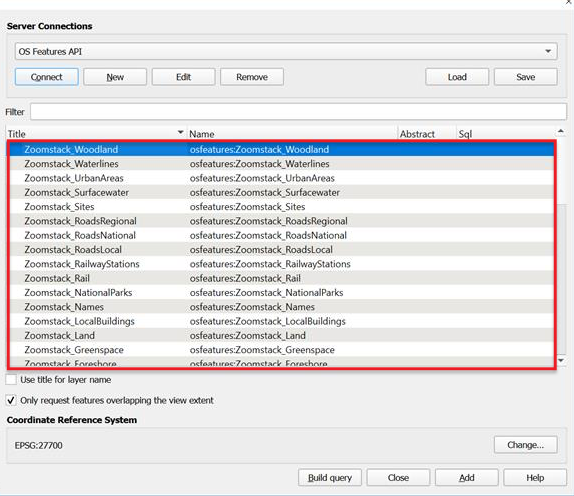The width and height of the screenshot is (574, 496).
Task: Click name cell osfeatures:Zoomstack_Greenspace
Action: 262,350
